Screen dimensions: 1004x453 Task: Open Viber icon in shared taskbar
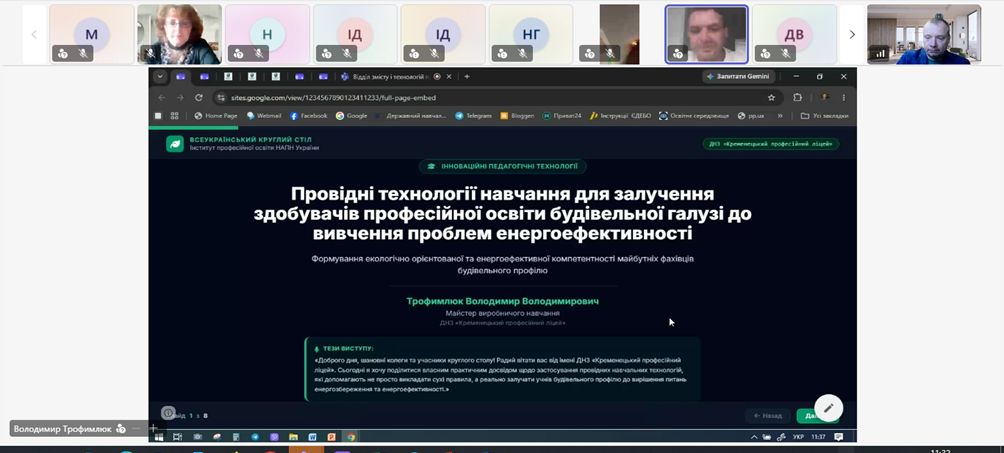click(274, 437)
